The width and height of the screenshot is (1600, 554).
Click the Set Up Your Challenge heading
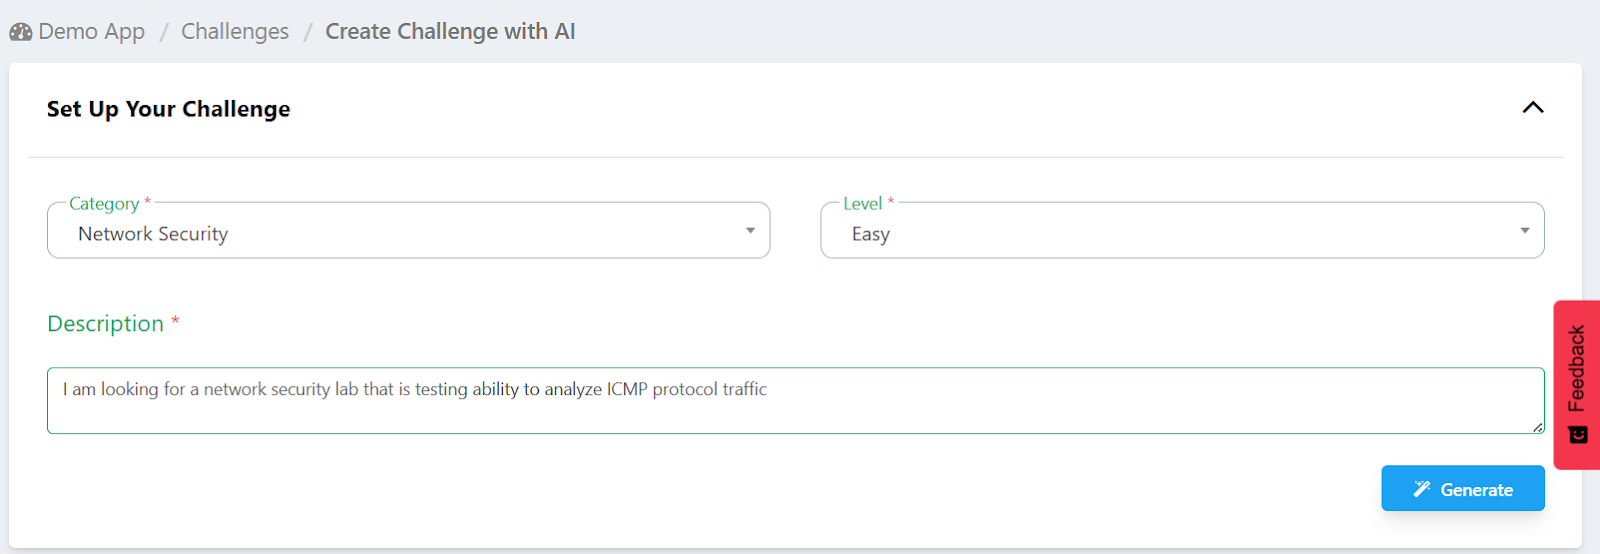tap(168, 109)
